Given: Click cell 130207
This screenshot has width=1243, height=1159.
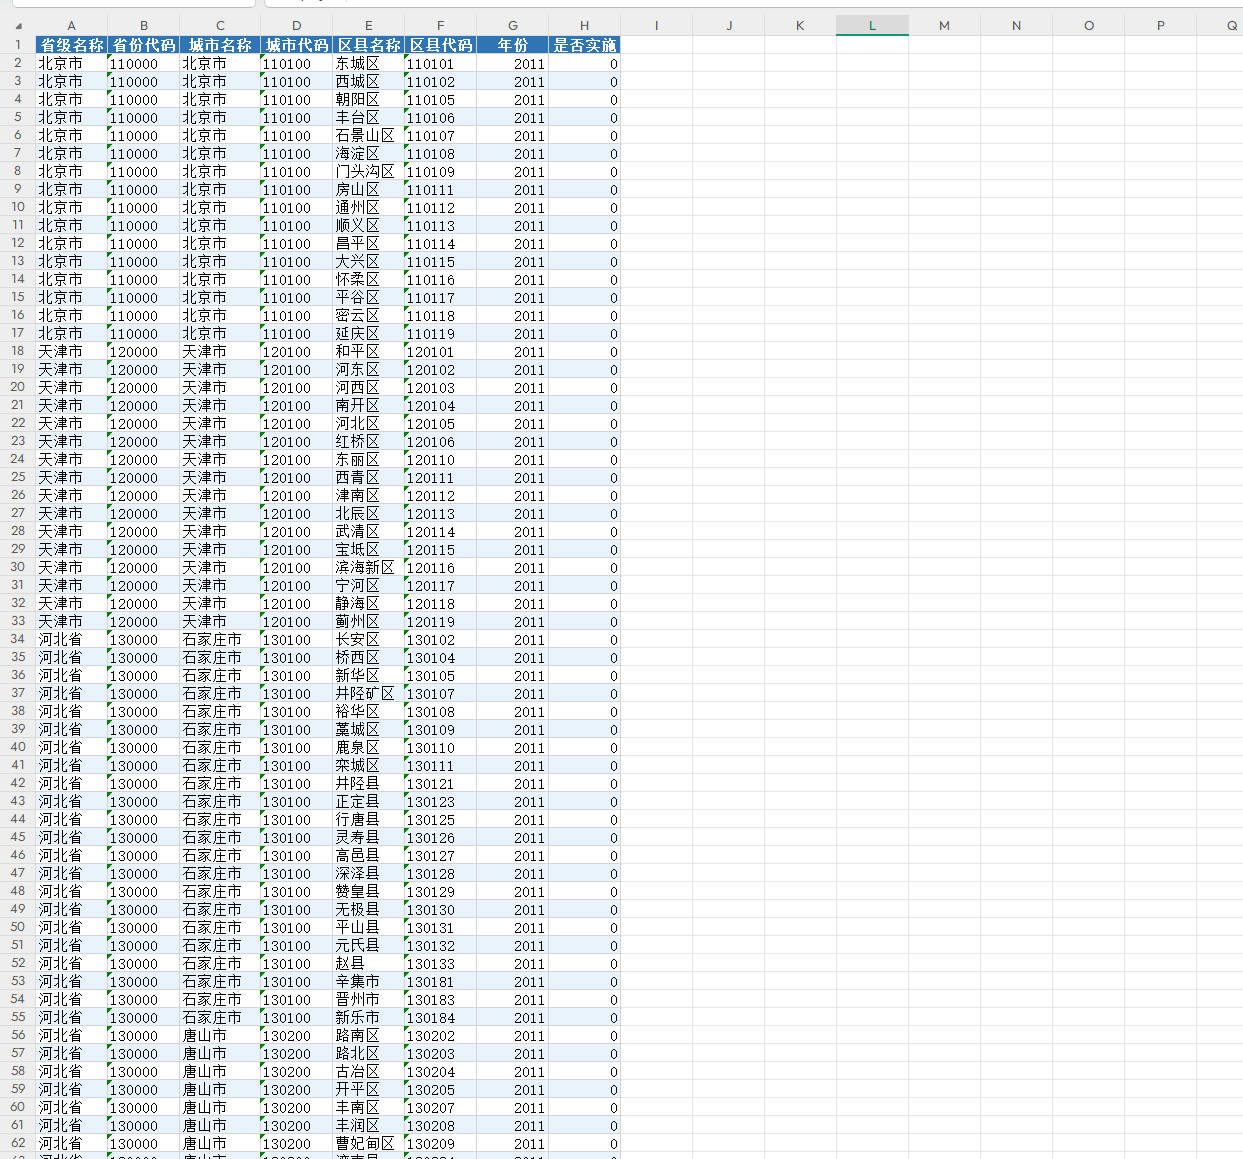Looking at the screenshot, I should tap(441, 1107).
